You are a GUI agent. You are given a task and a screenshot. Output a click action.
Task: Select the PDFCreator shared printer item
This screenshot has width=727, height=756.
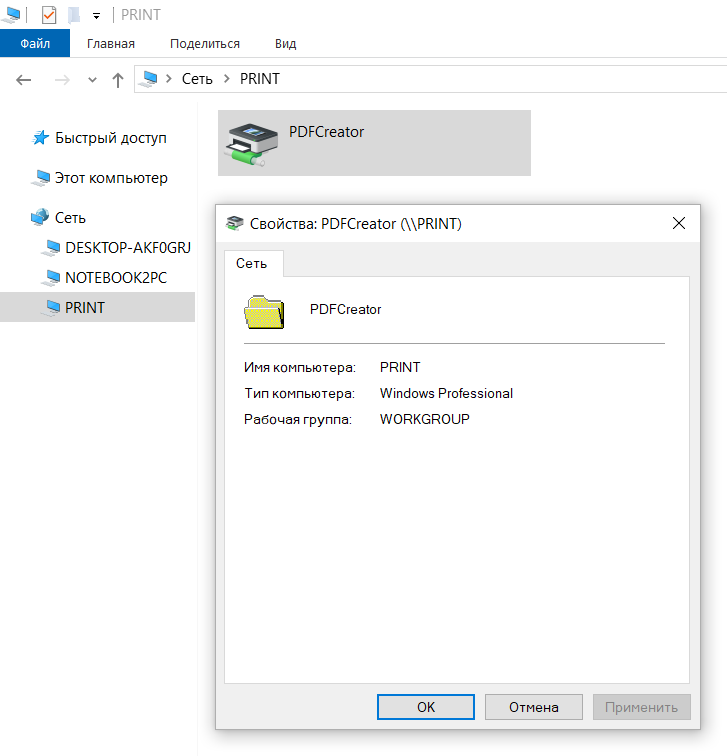click(374, 143)
